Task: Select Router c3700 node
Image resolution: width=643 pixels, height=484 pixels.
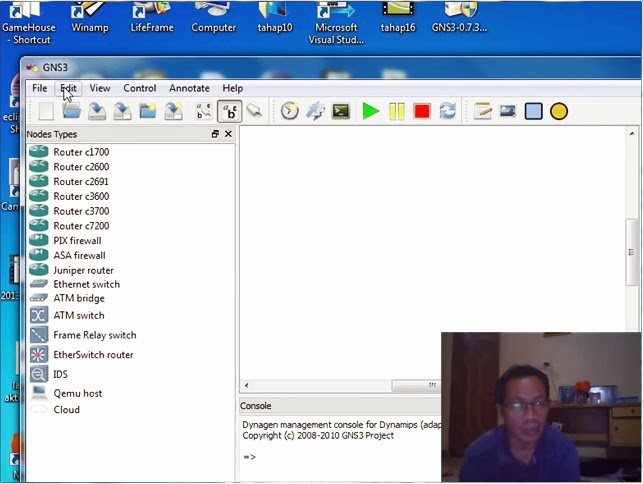Action: click(69, 211)
